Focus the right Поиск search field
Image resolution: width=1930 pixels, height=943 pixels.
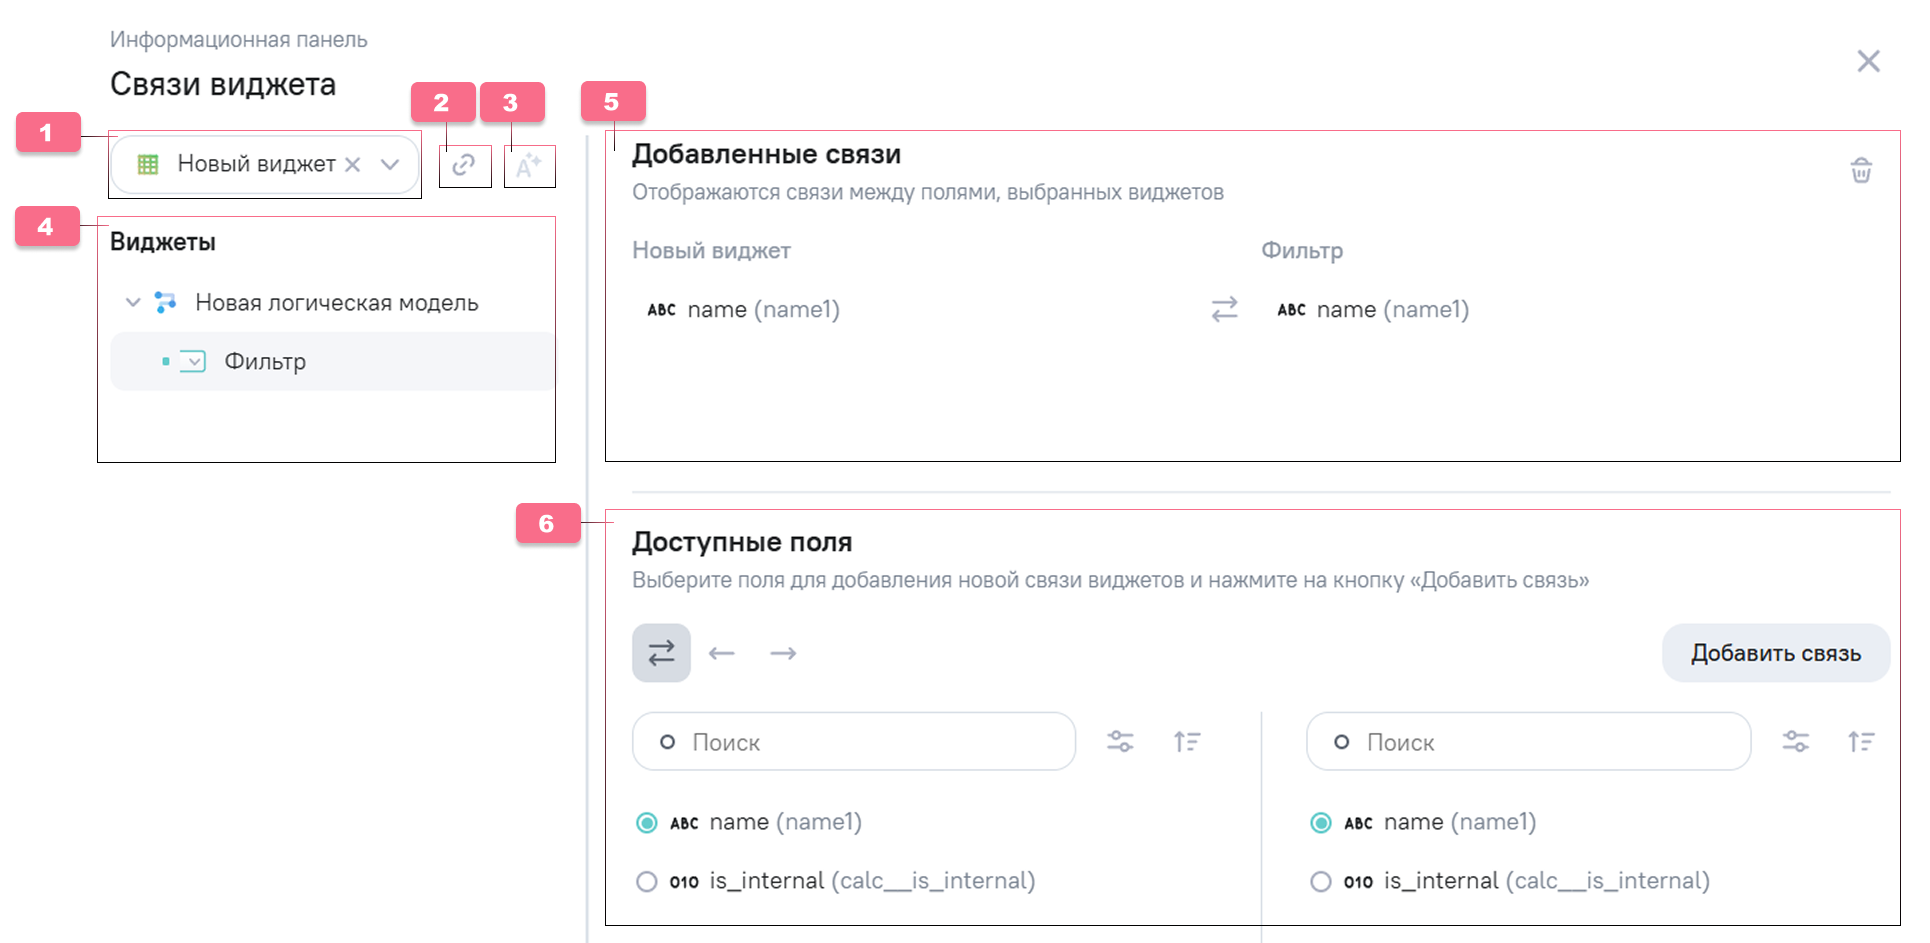pyautogui.click(x=1528, y=741)
